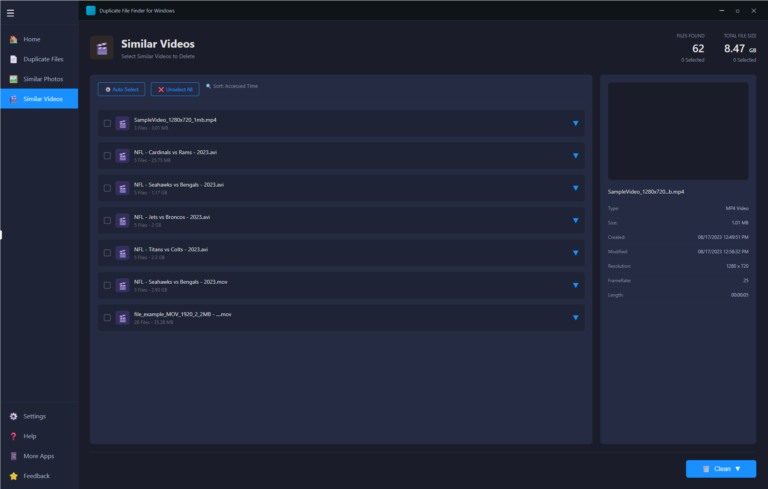Click video icon for file_example_MOV_1920 group
This screenshot has width=768, height=489.
point(122,318)
